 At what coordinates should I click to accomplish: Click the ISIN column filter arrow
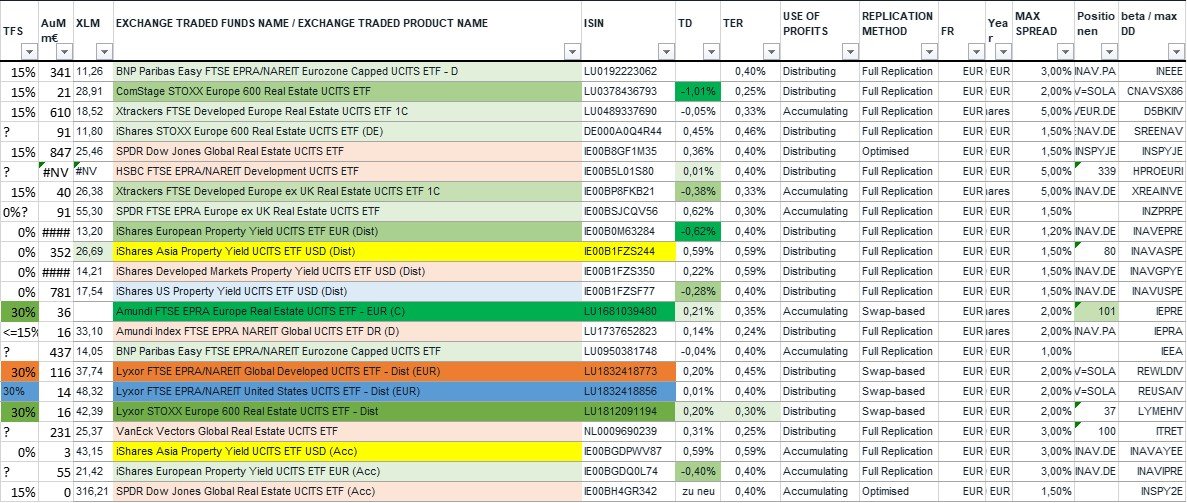point(665,51)
